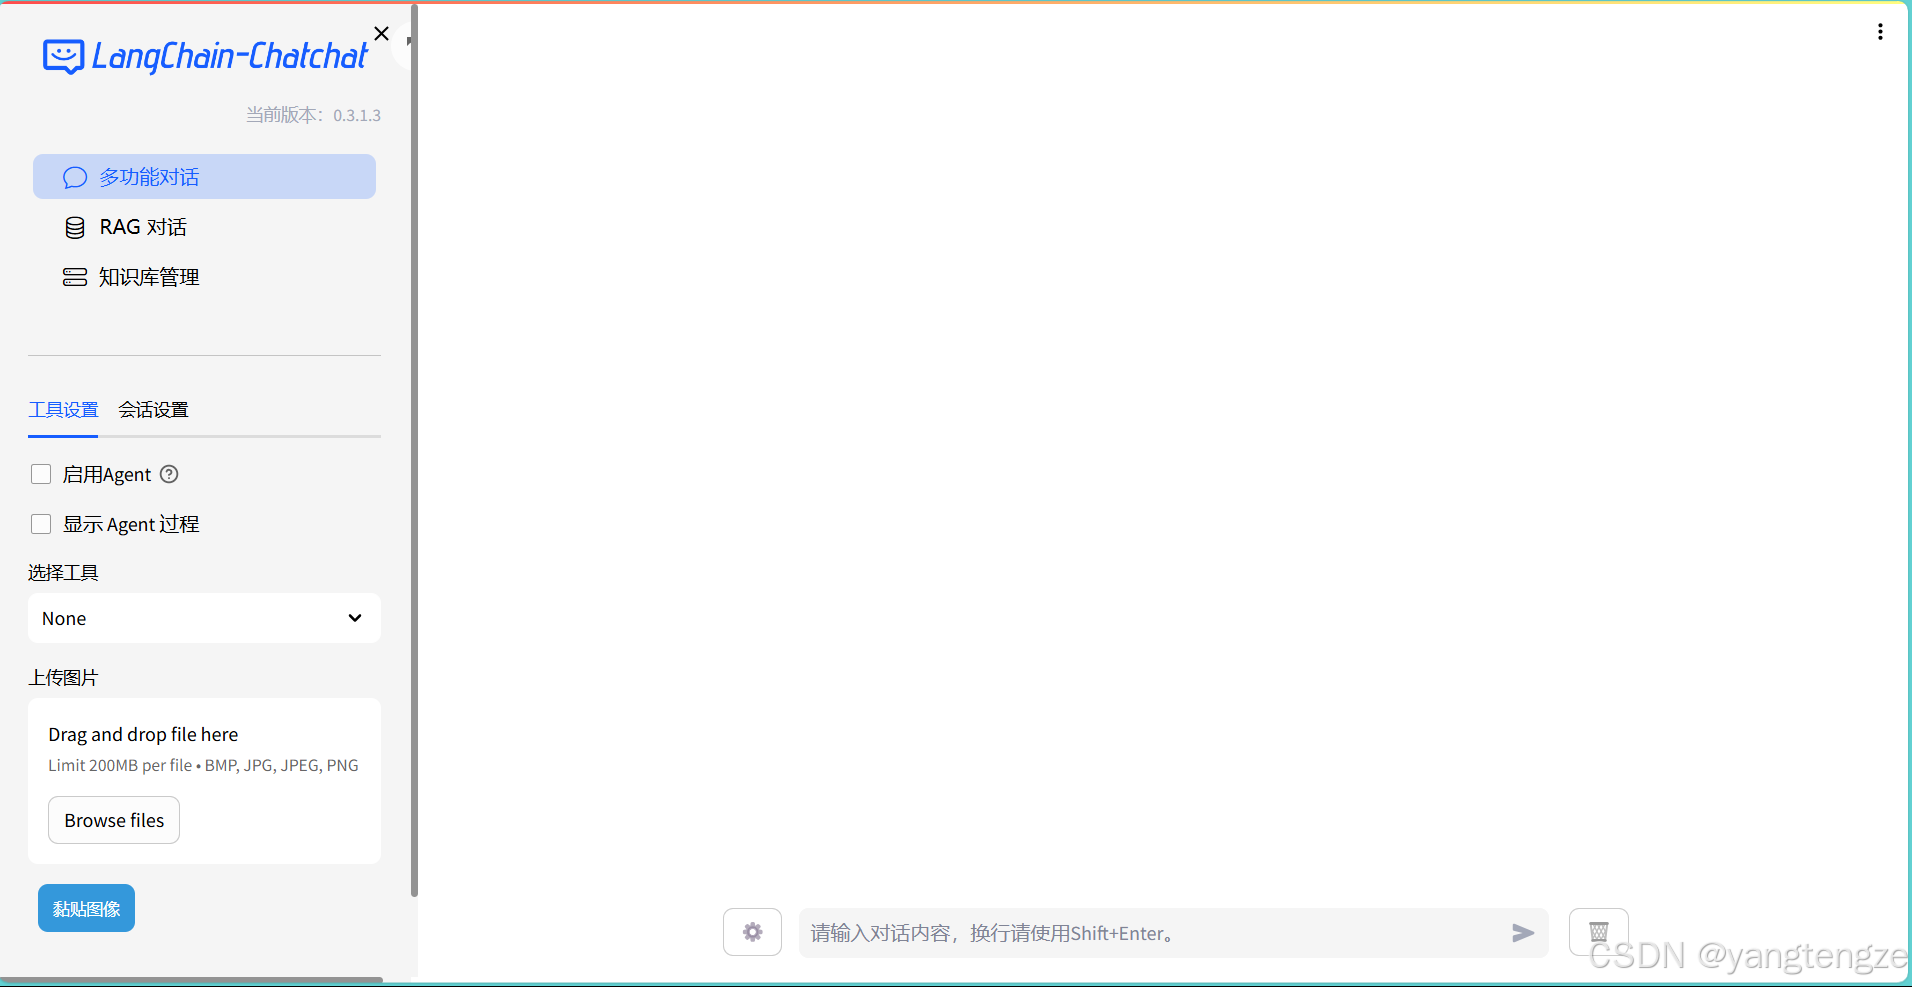The height and width of the screenshot is (987, 1912).
Task: Open the three-dot main menu
Action: (1880, 32)
